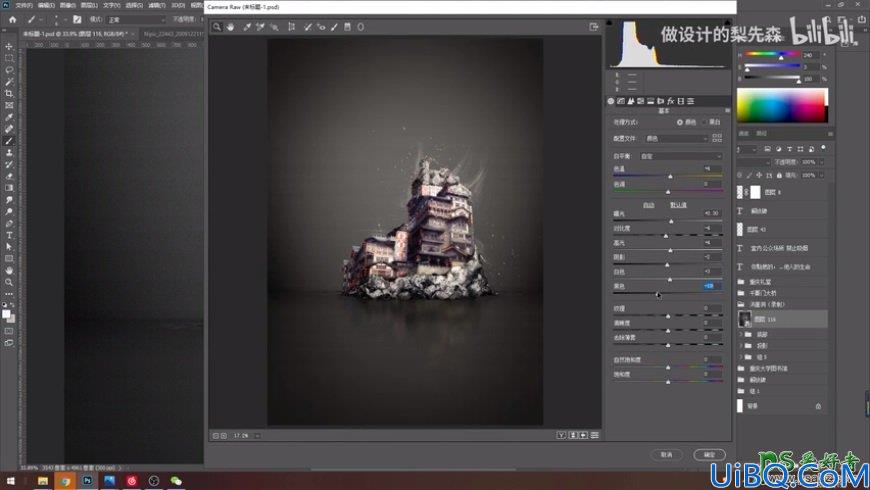Open the Edit menu in Photoshop
The width and height of the screenshot is (870, 490).
[46, 5]
